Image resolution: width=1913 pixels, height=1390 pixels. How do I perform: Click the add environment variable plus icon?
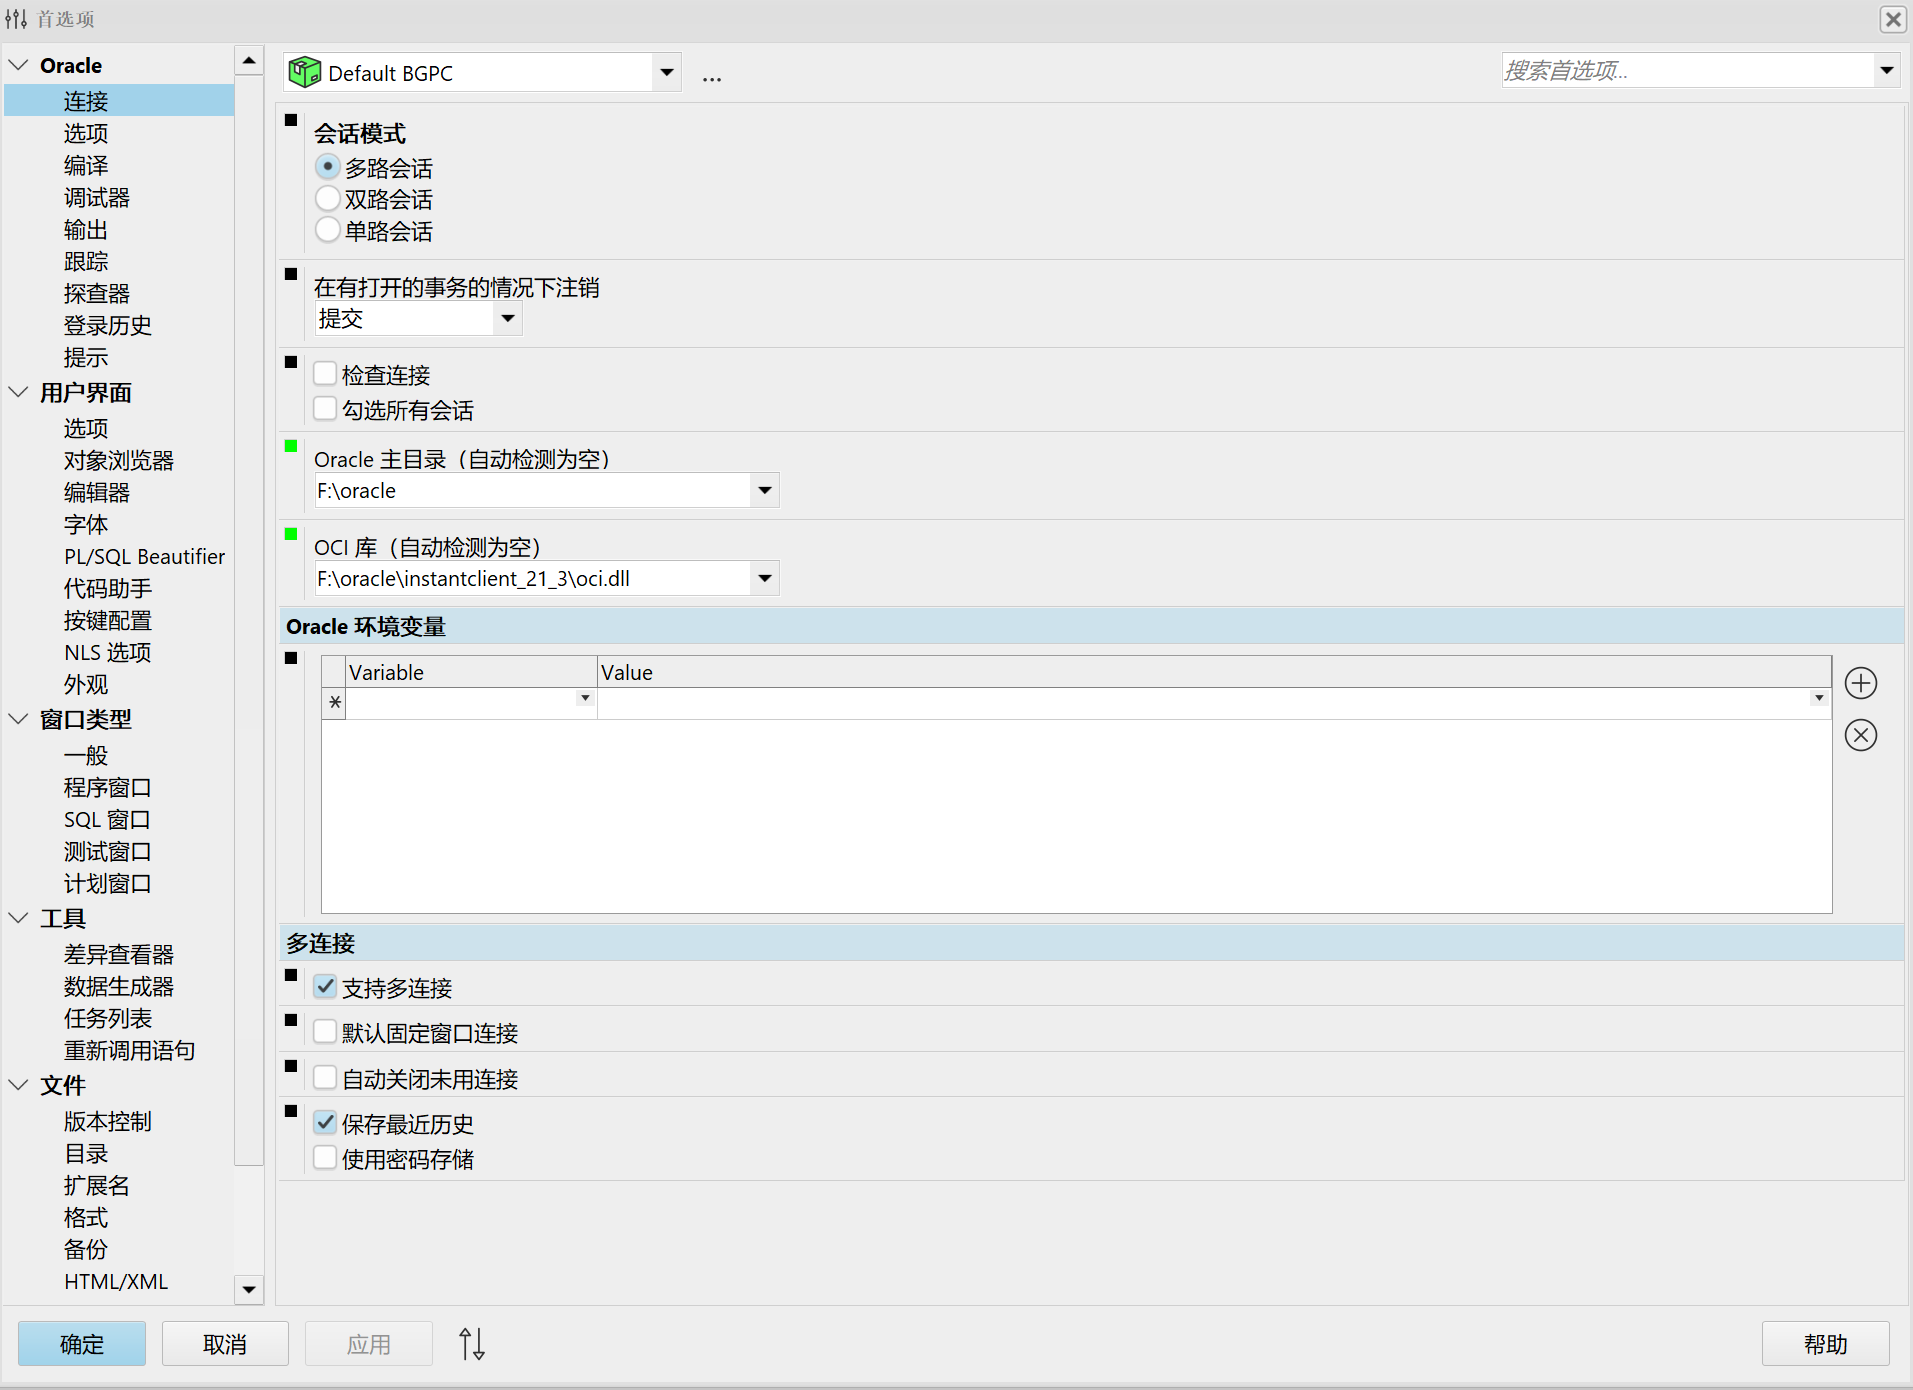click(x=1860, y=683)
